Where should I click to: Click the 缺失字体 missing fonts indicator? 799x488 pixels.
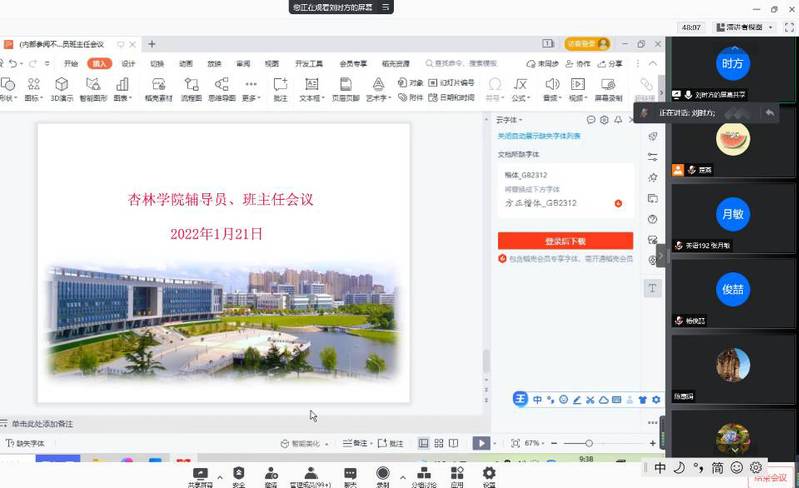(x=25, y=443)
